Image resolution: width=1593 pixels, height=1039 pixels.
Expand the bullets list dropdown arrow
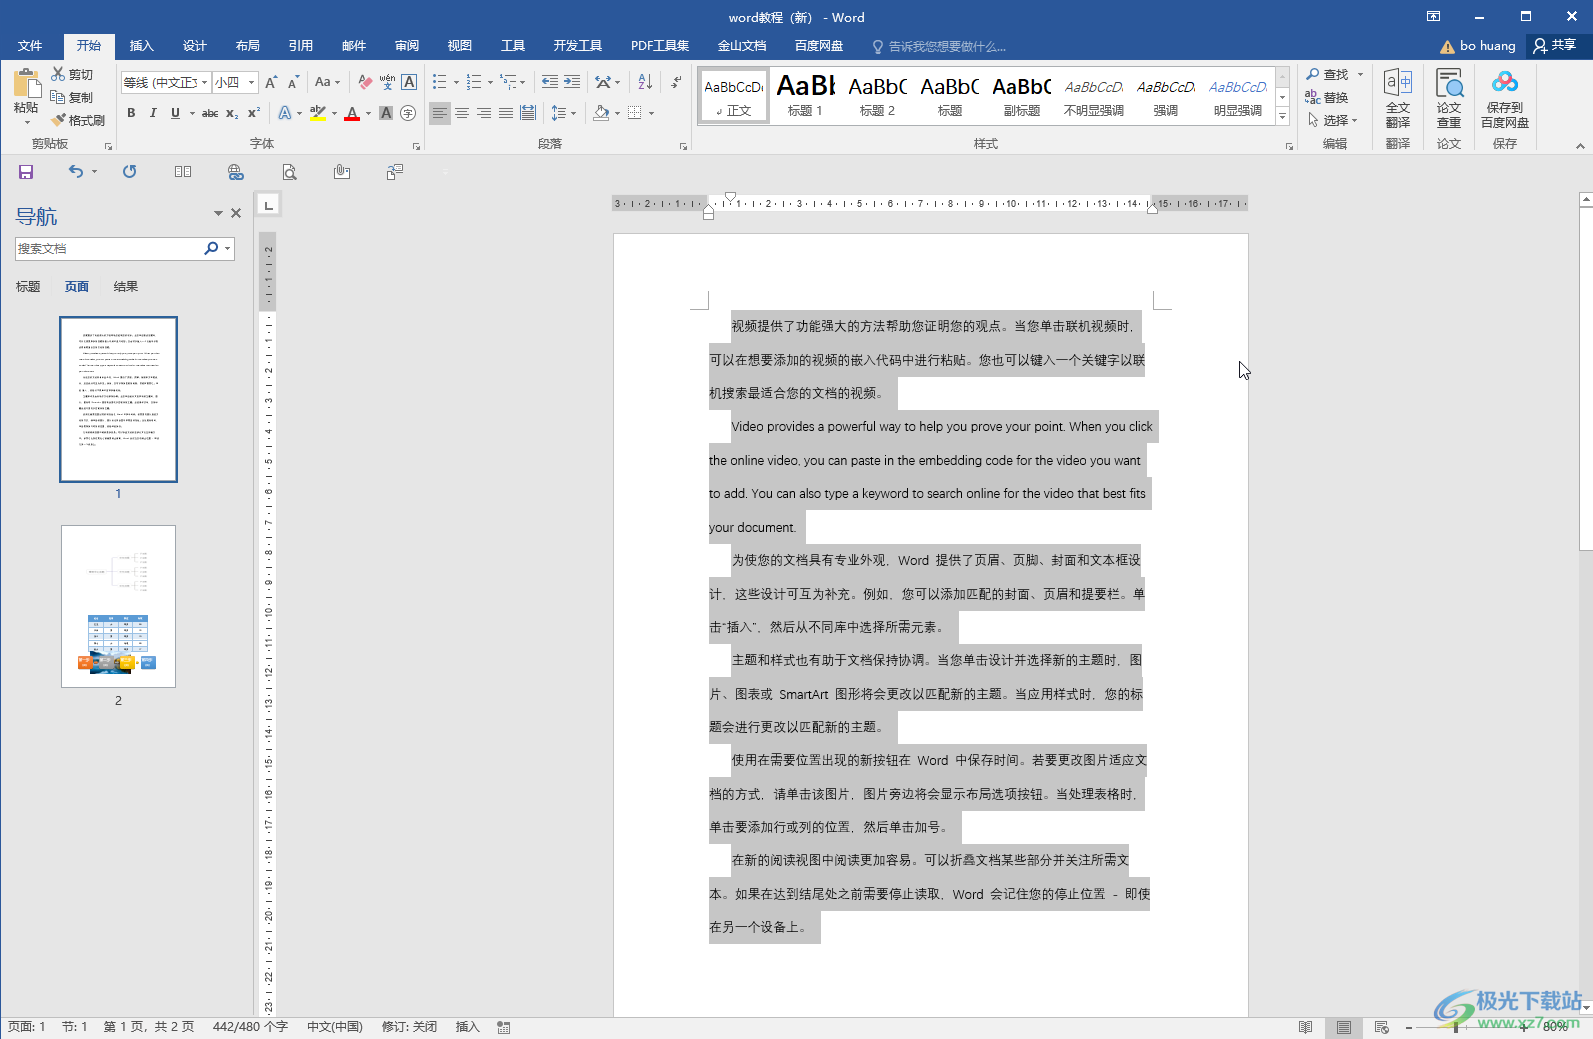coord(456,82)
